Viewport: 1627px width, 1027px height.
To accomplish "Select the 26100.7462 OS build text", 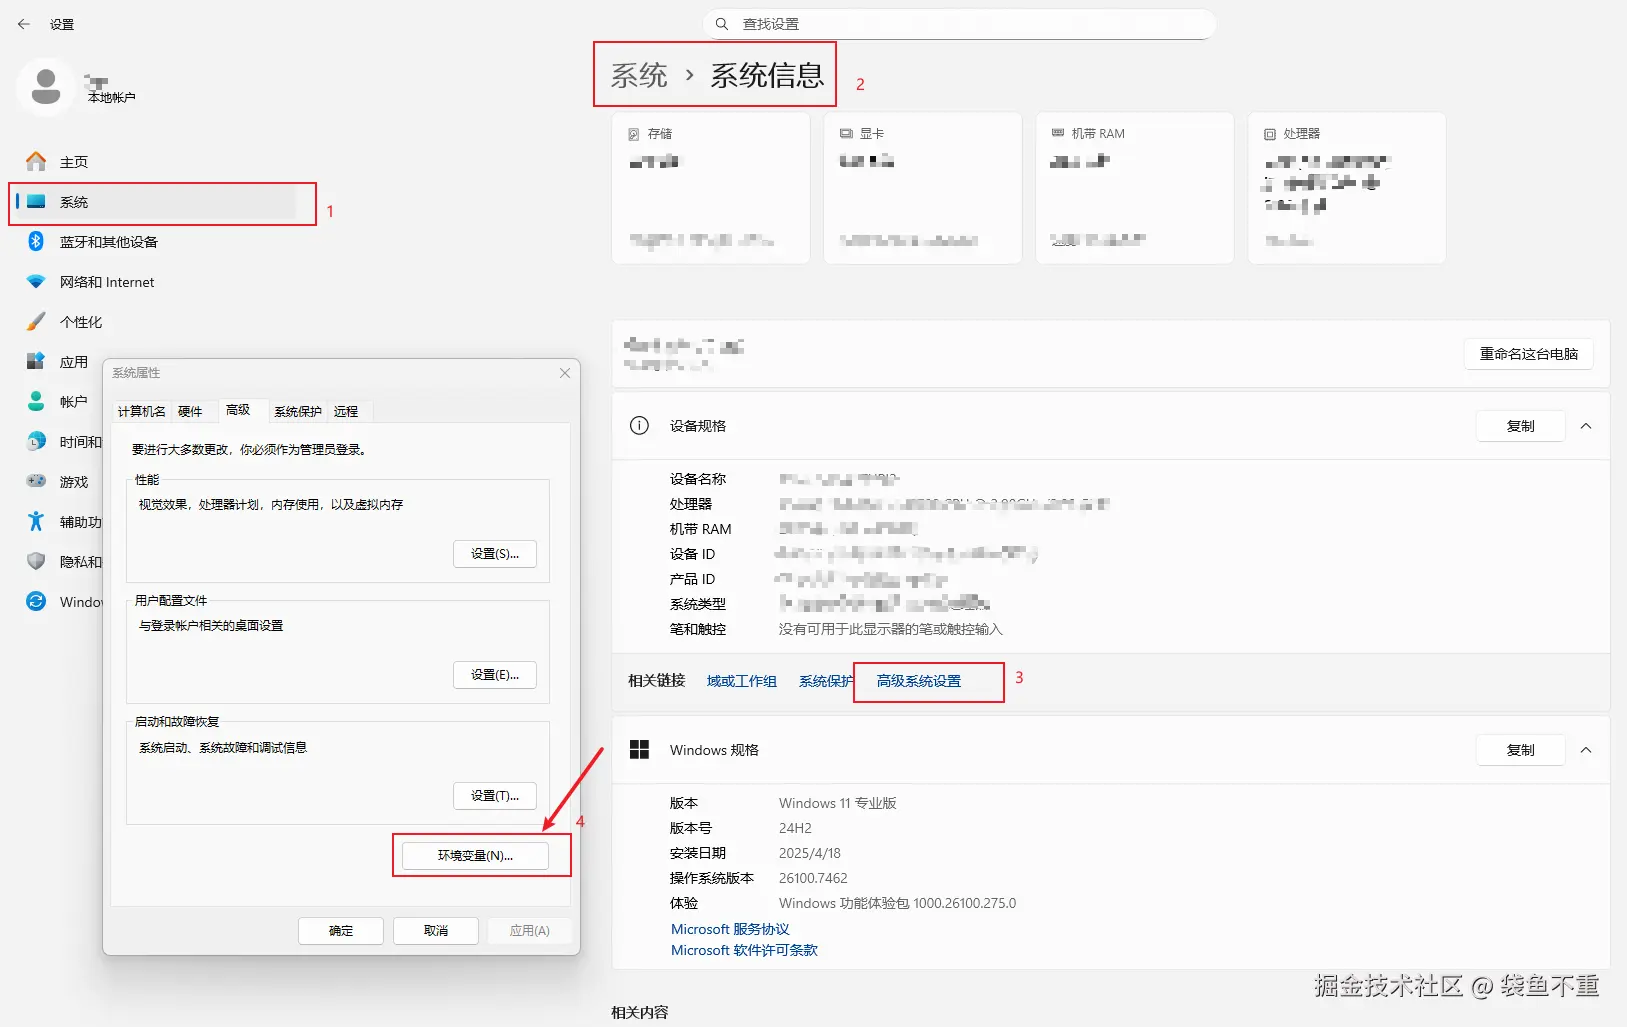I will coord(813,878).
